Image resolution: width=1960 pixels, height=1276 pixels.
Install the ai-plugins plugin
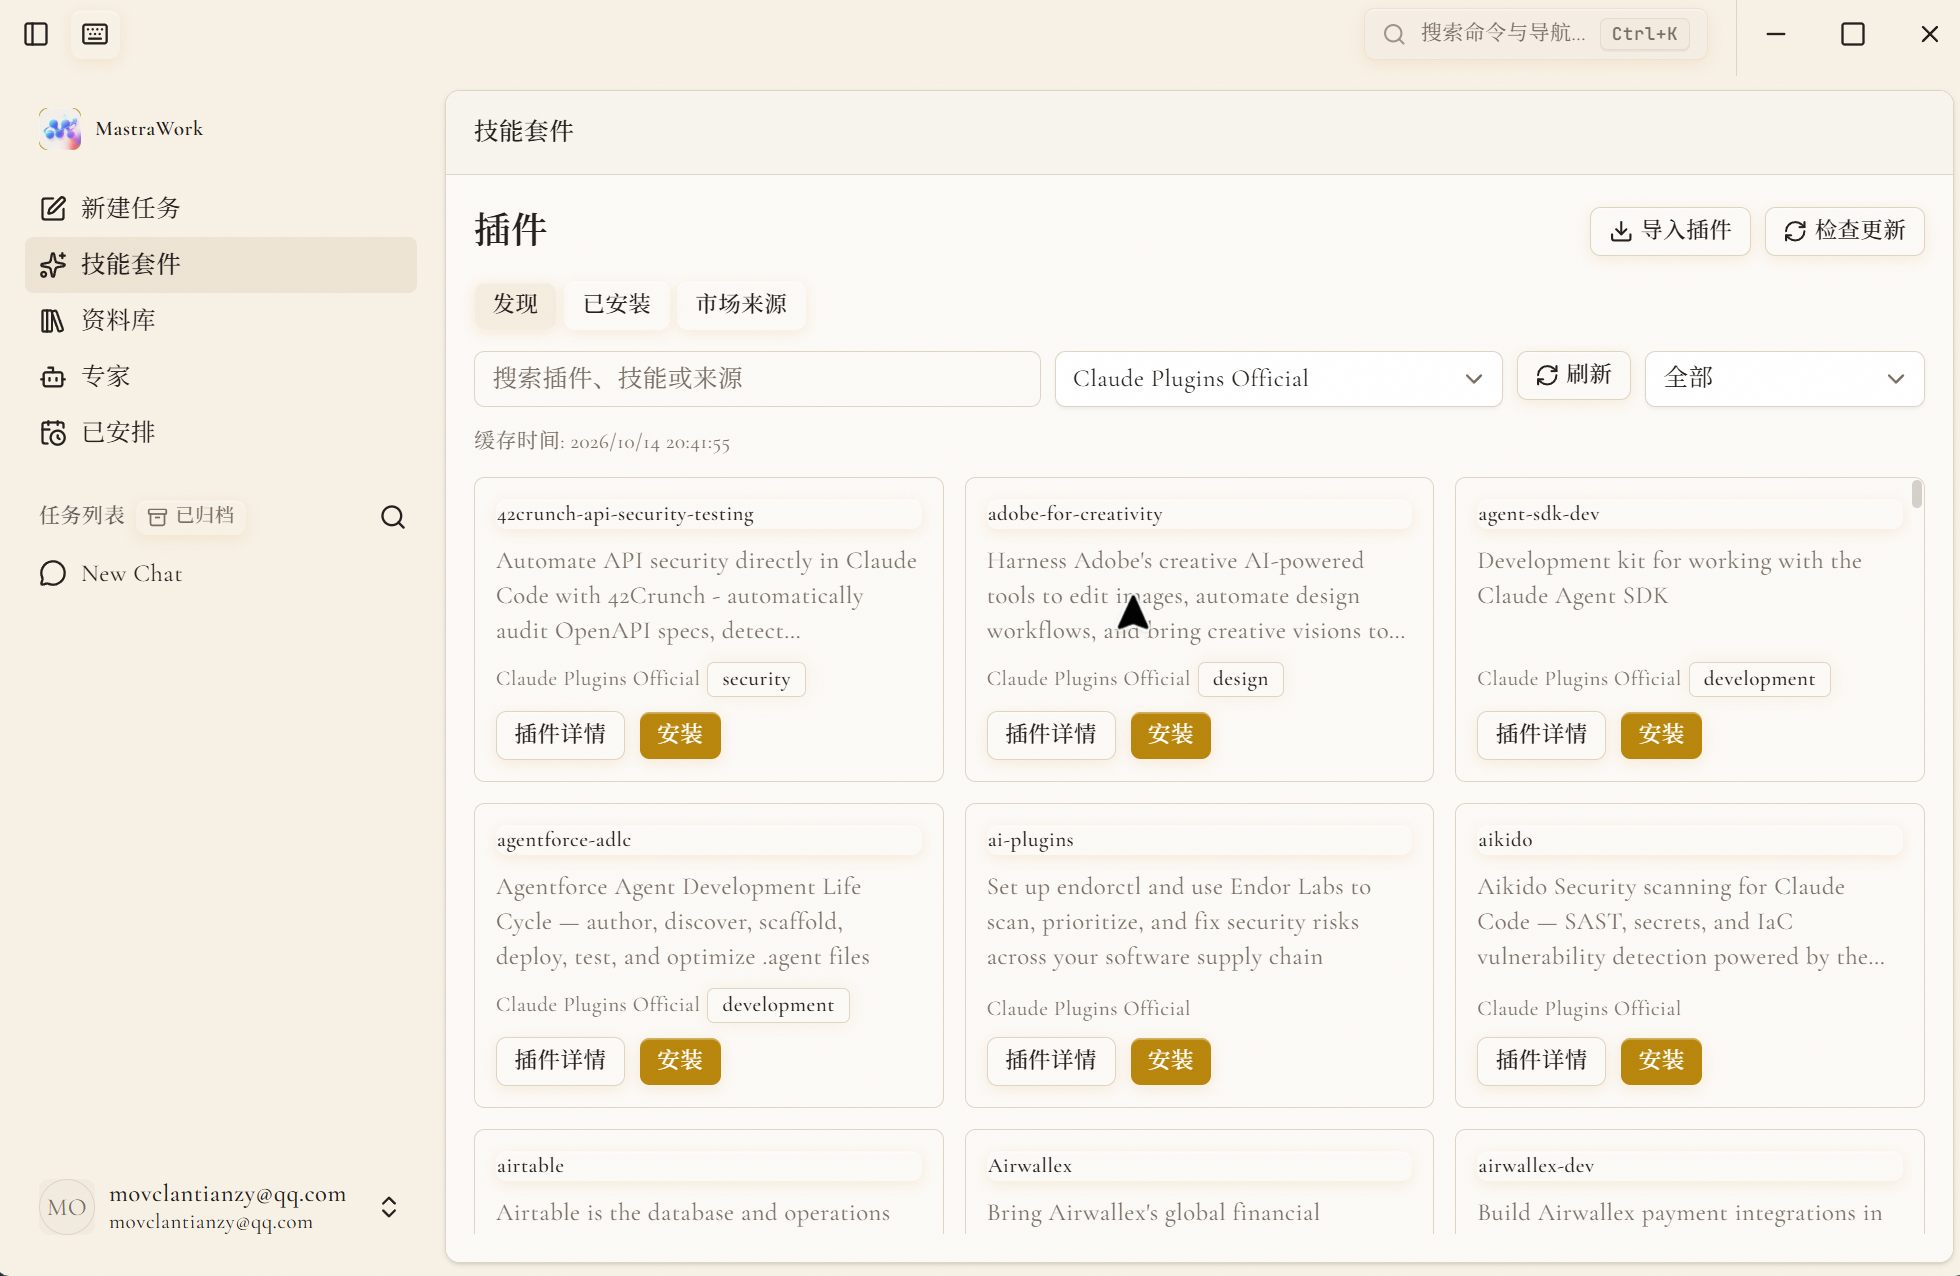pyautogui.click(x=1171, y=1061)
